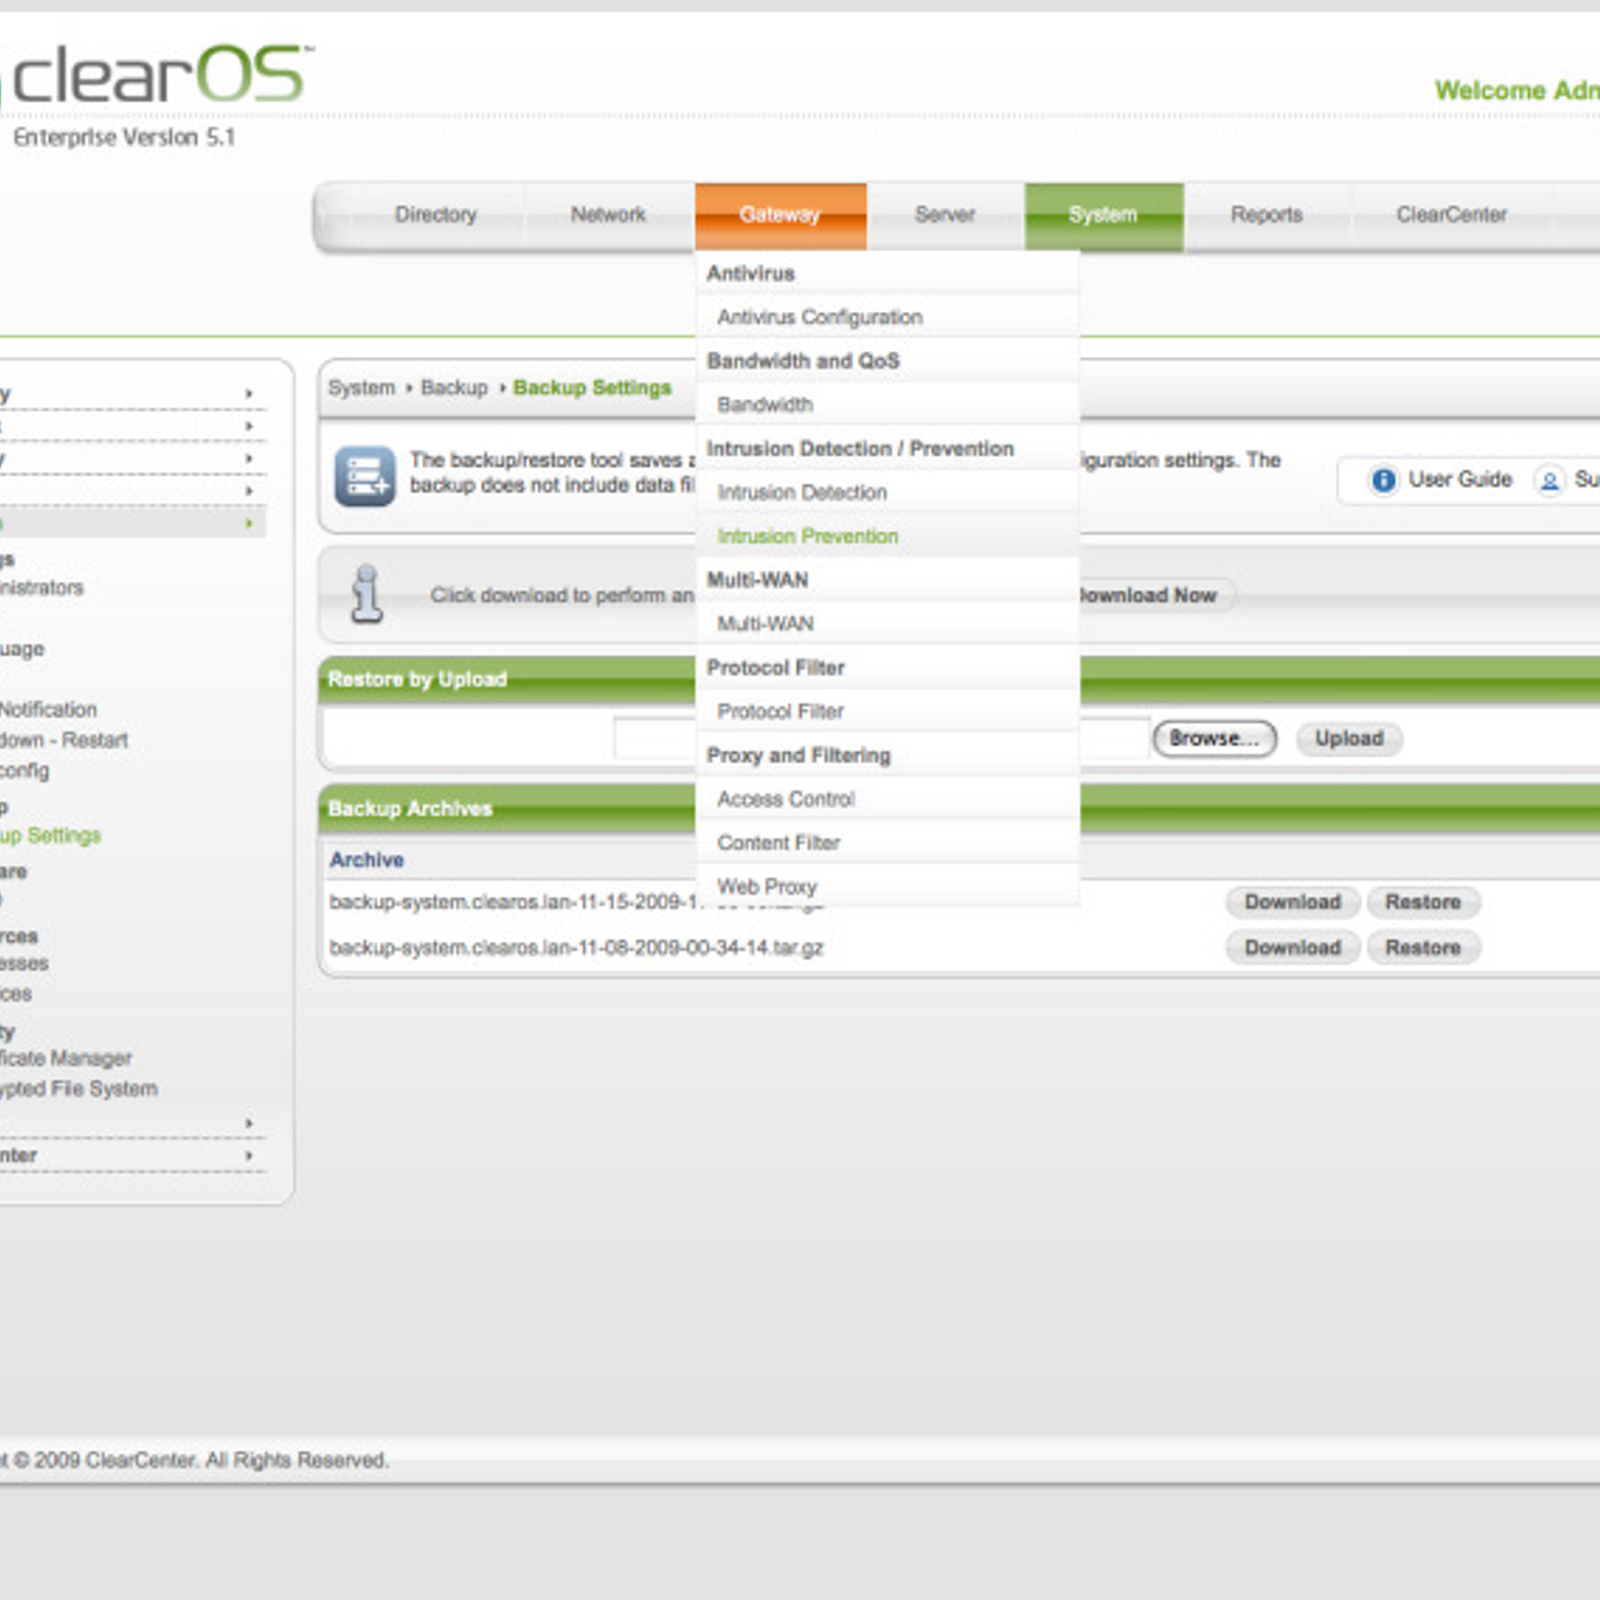Click the Browse... button
The height and width of the screenshot is (1600, 1600).
click(1214, 739)
